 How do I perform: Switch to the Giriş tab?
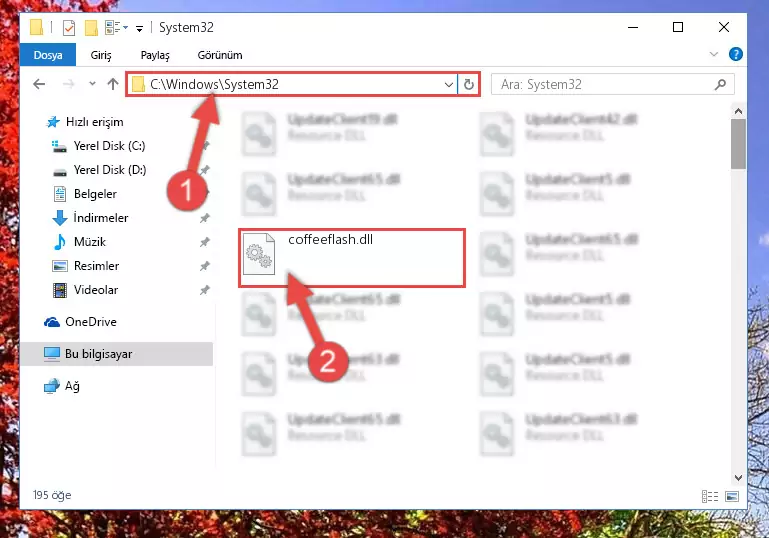[101, 55]
